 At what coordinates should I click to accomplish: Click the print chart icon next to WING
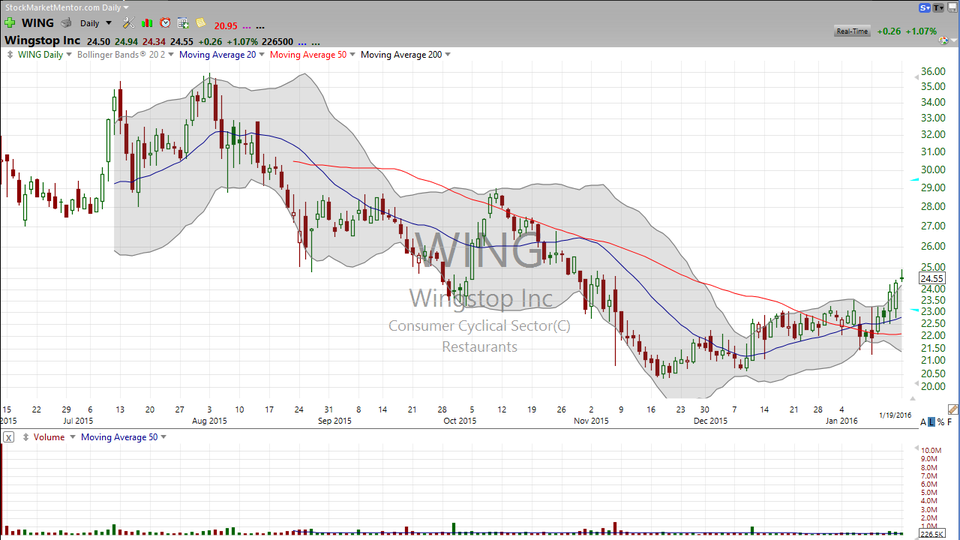pos(66,23)
